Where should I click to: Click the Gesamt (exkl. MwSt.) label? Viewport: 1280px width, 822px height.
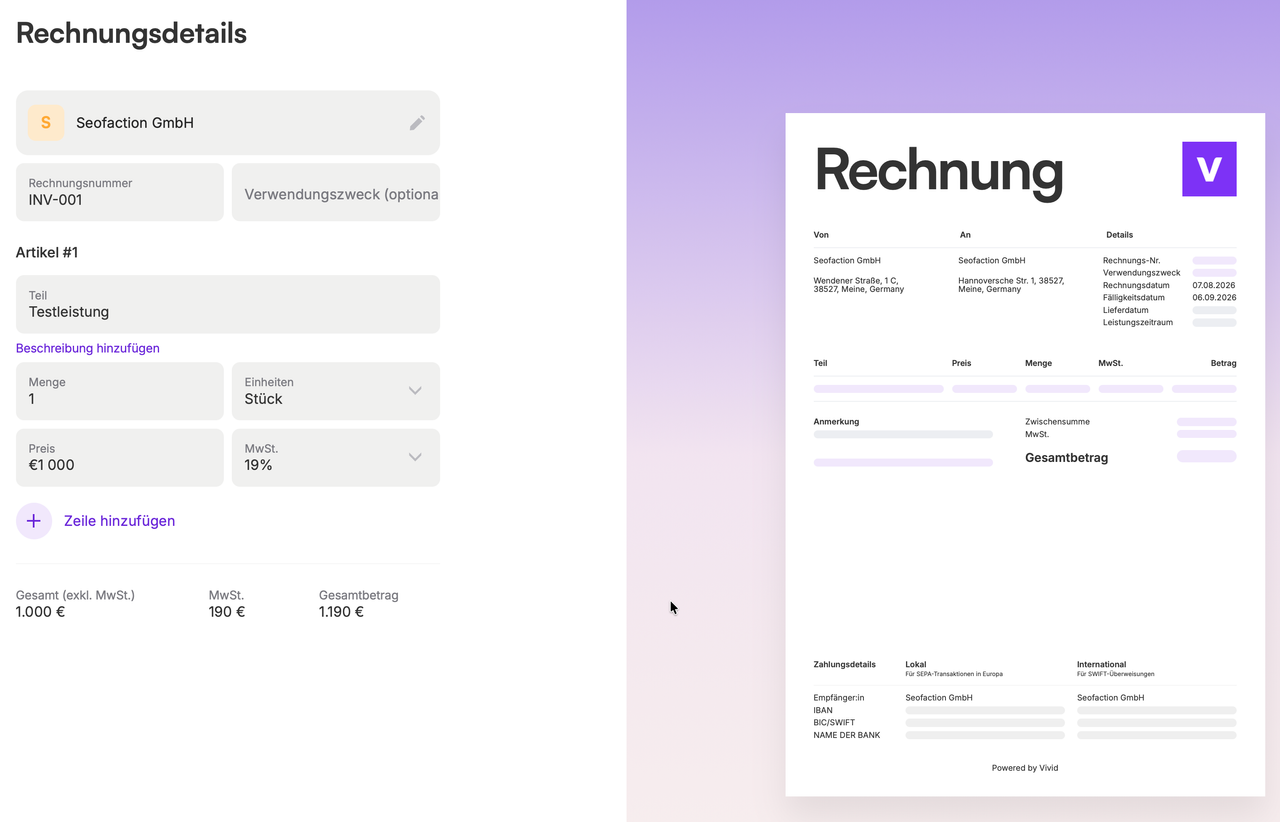click(x=75, y=595)
